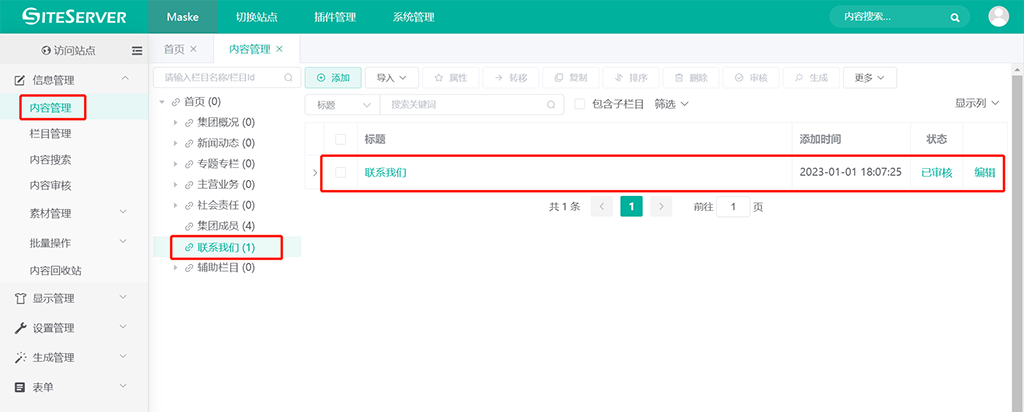The height and width of the screenshot is (412, 1024).
Task: Check the select-all checkbox in table header
Action: 341,139
